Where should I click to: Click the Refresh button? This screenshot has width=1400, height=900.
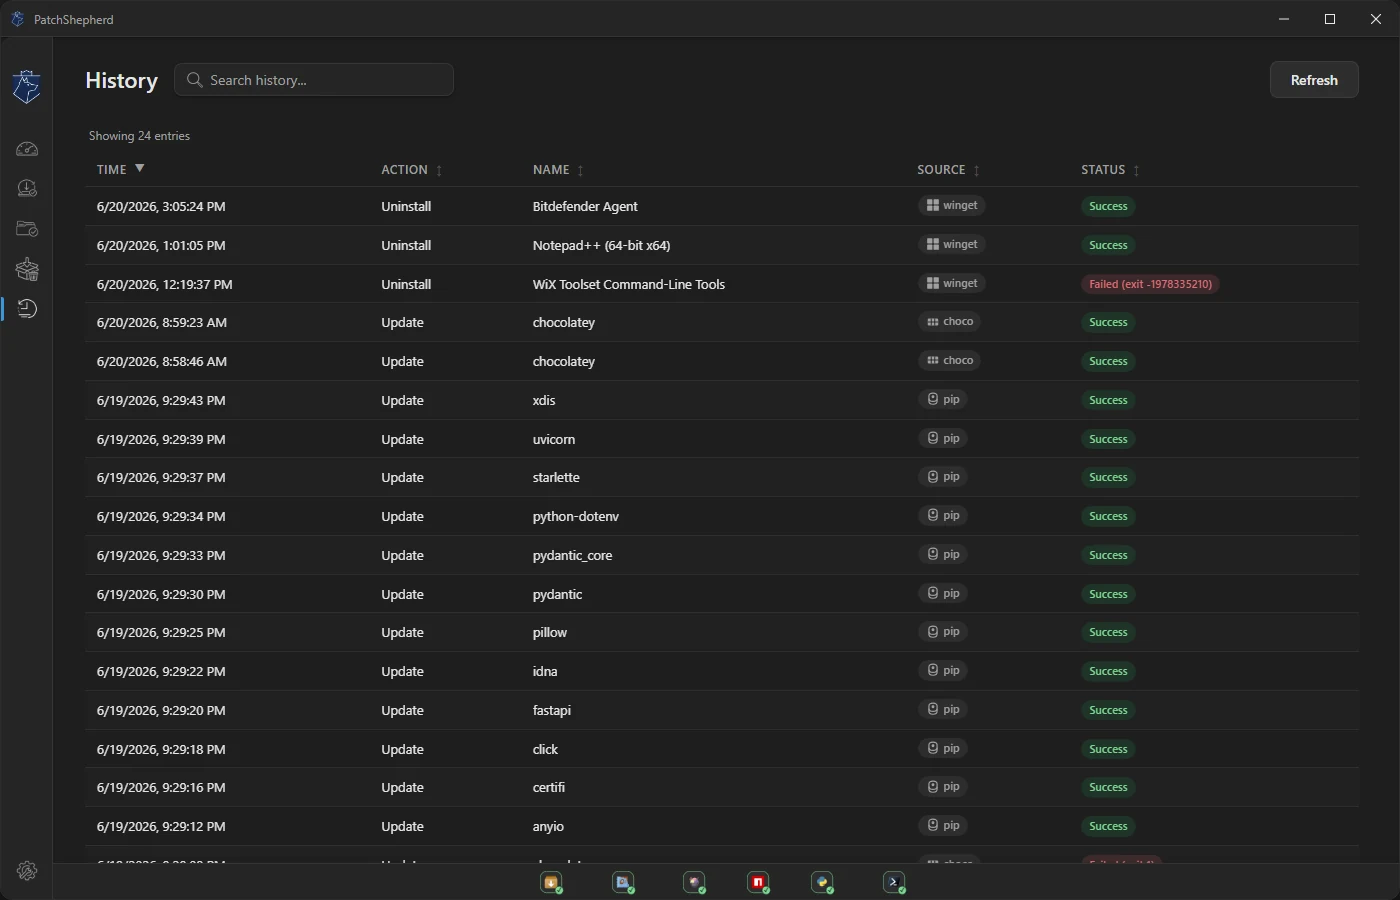1314,80
